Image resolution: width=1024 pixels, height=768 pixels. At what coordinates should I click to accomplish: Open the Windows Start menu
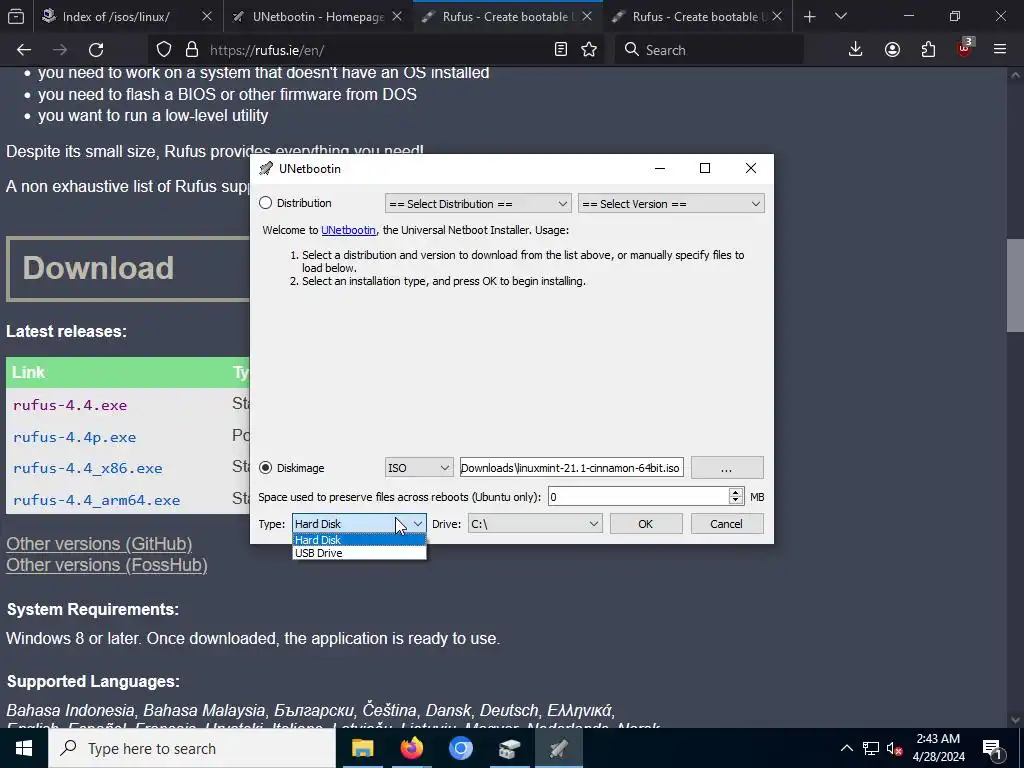[x=24, y=748]
